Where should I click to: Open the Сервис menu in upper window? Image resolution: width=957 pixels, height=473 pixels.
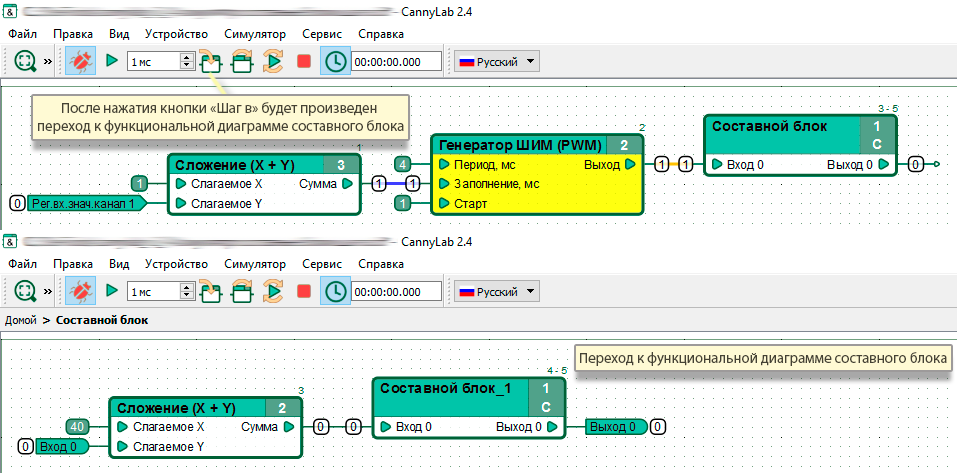point(322,34)
